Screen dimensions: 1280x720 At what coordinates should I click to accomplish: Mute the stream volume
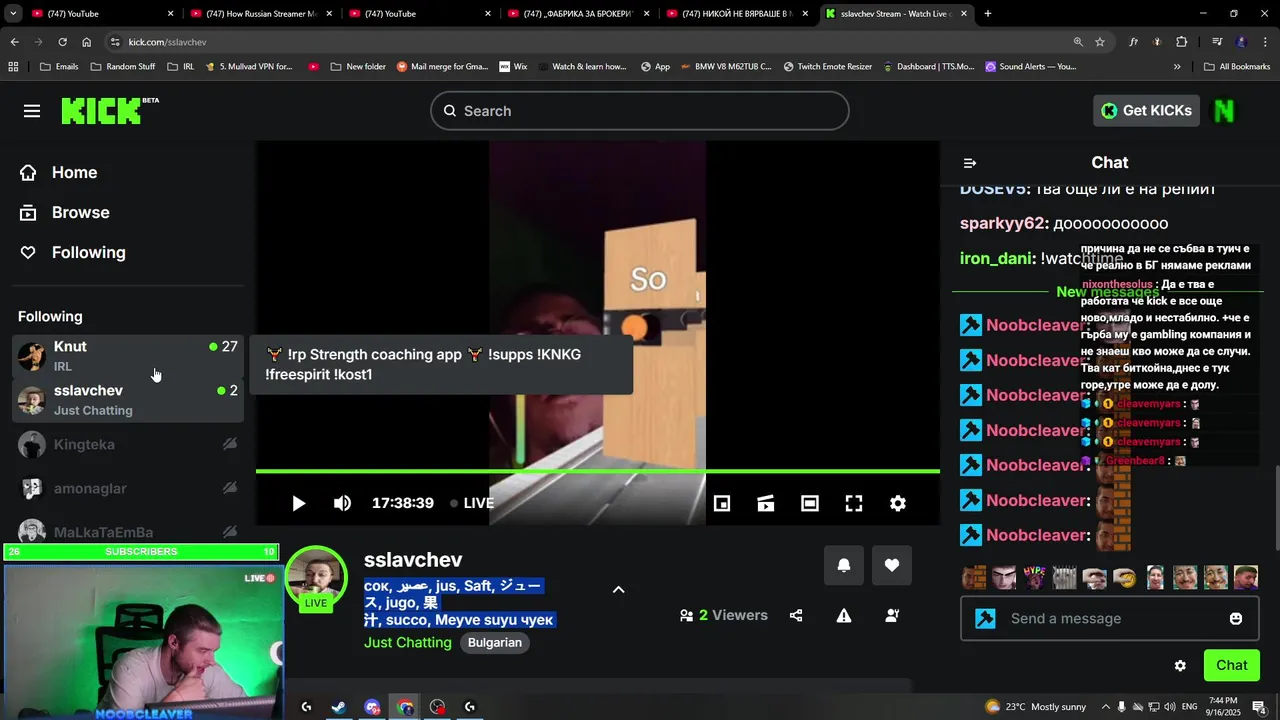pyautogui.click(x=342, y=503)
